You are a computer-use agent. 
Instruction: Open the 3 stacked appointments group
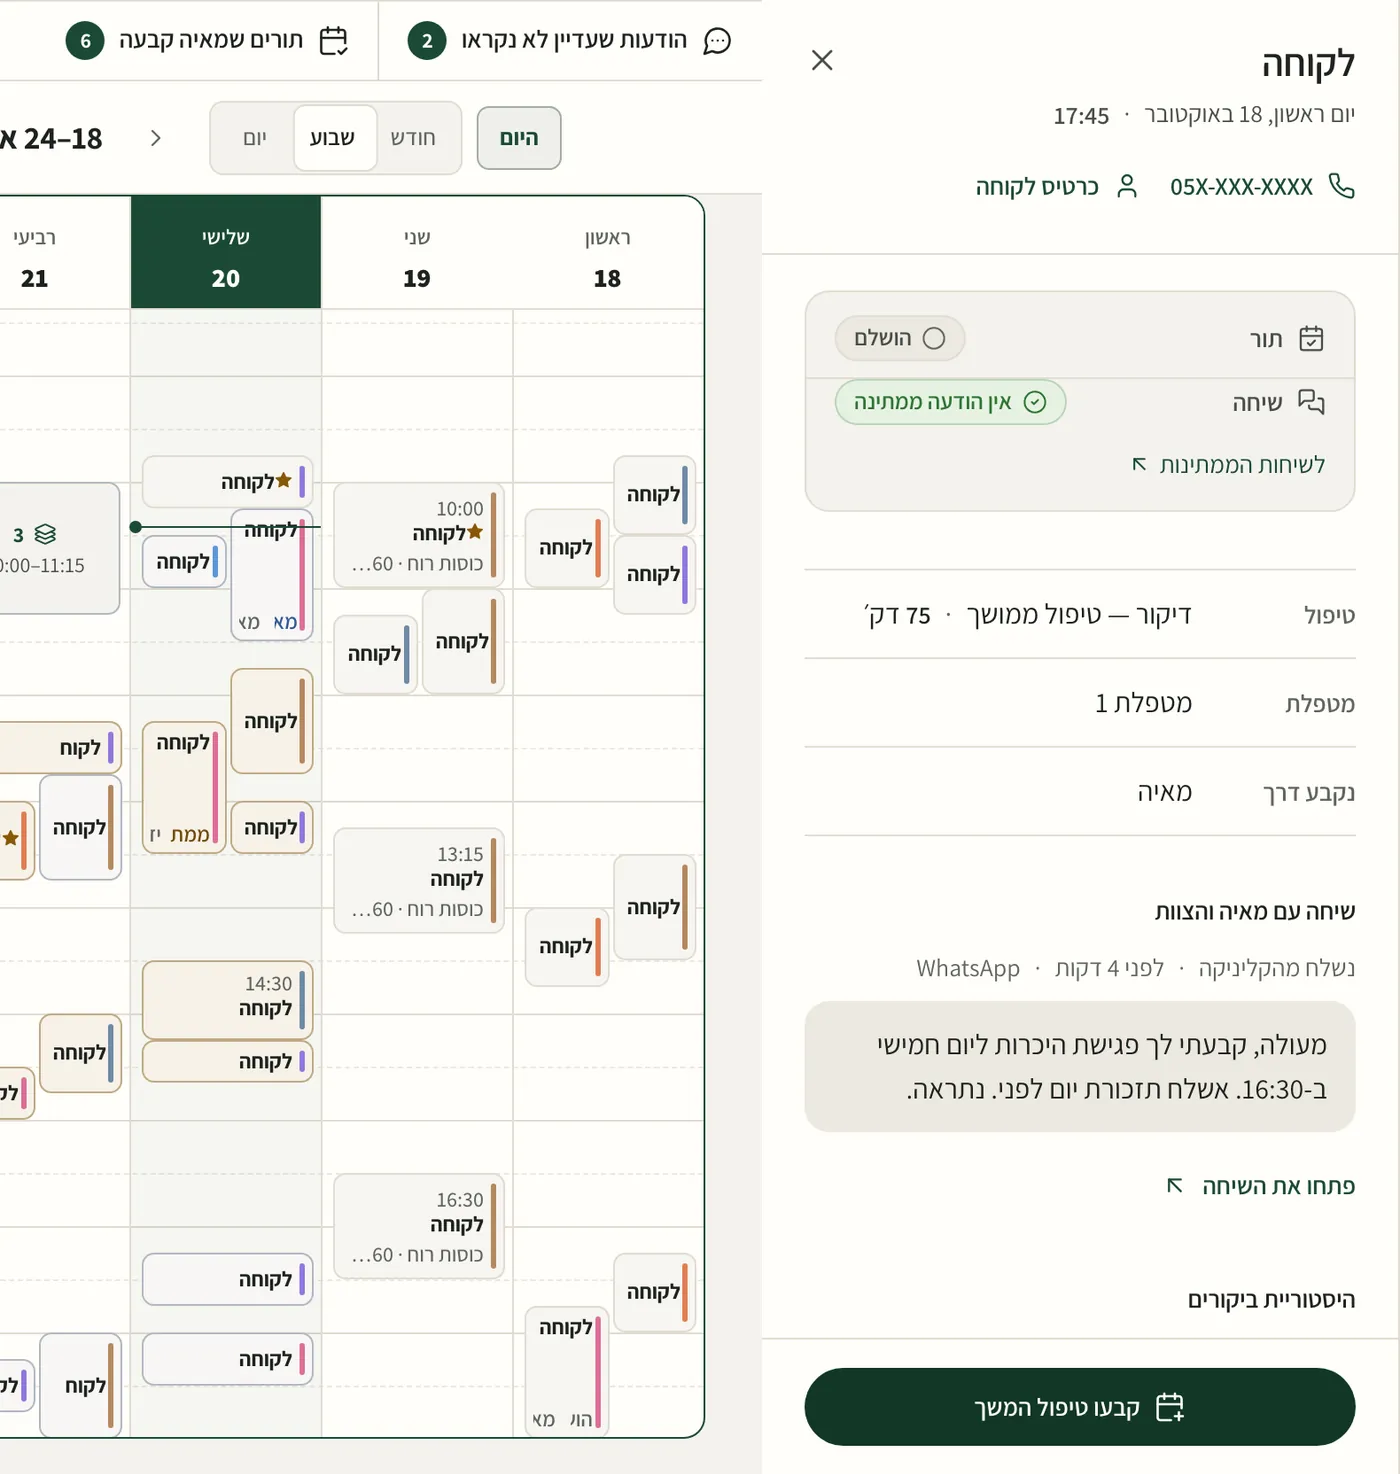click(55, 548)
